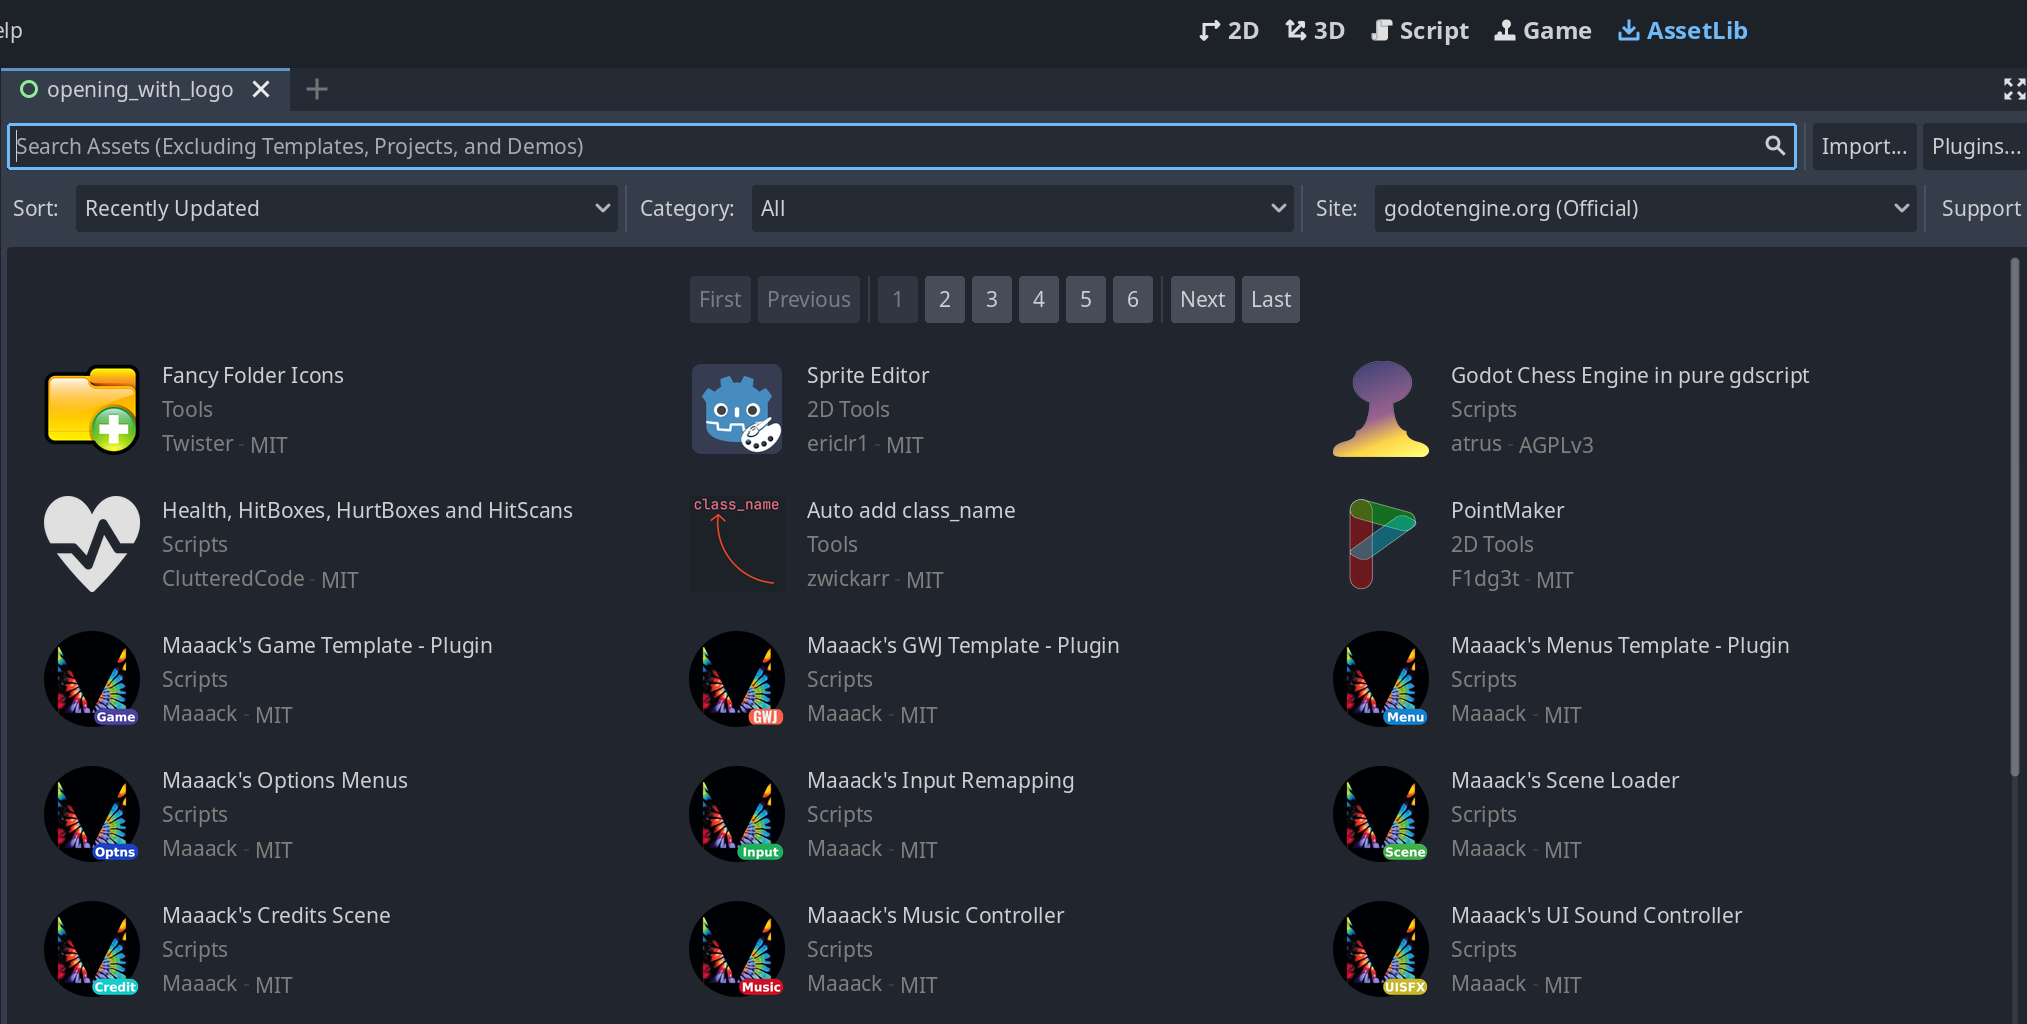
Task: Click the Next page button
Action: (x=1202, y=300)
